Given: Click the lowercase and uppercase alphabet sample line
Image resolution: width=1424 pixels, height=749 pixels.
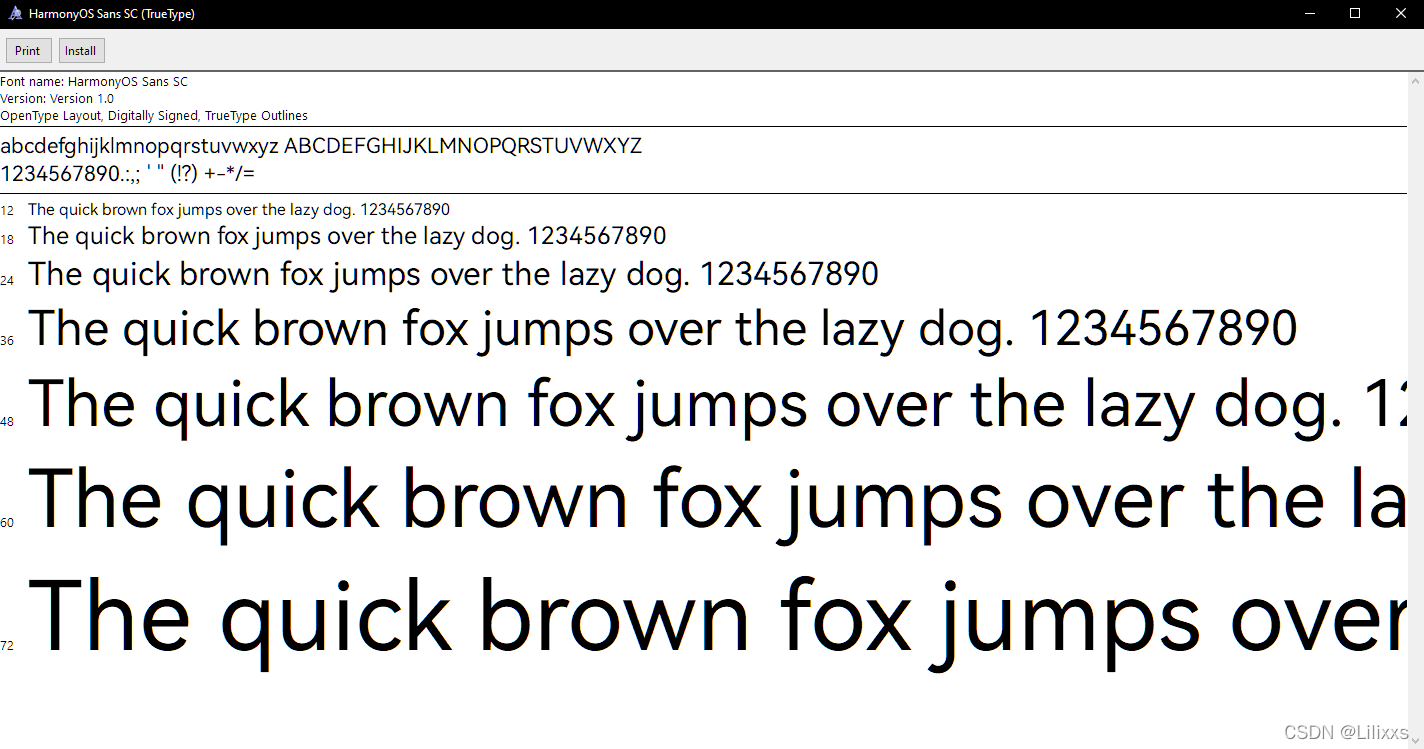Looking at the screenshot, I should pos(321,147).
